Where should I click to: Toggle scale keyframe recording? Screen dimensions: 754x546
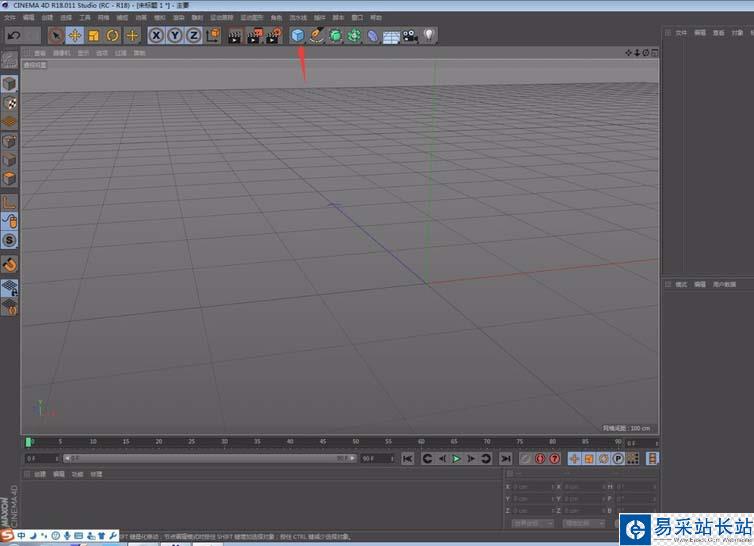tap(589, 459)
